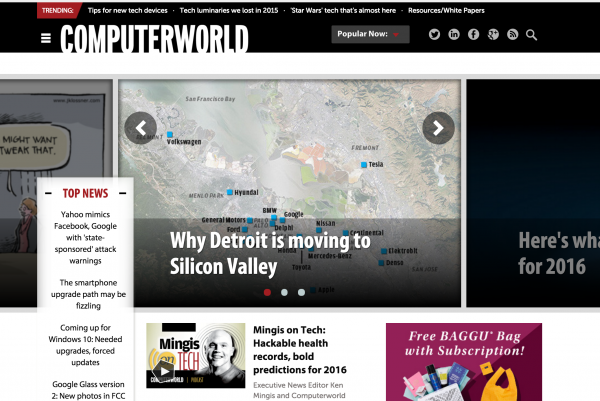Image resolution: width=600 pixels, height=401 pixels.
Task: Open 'Coming up for Windows 10' article
Action: [x=85, y=345]
